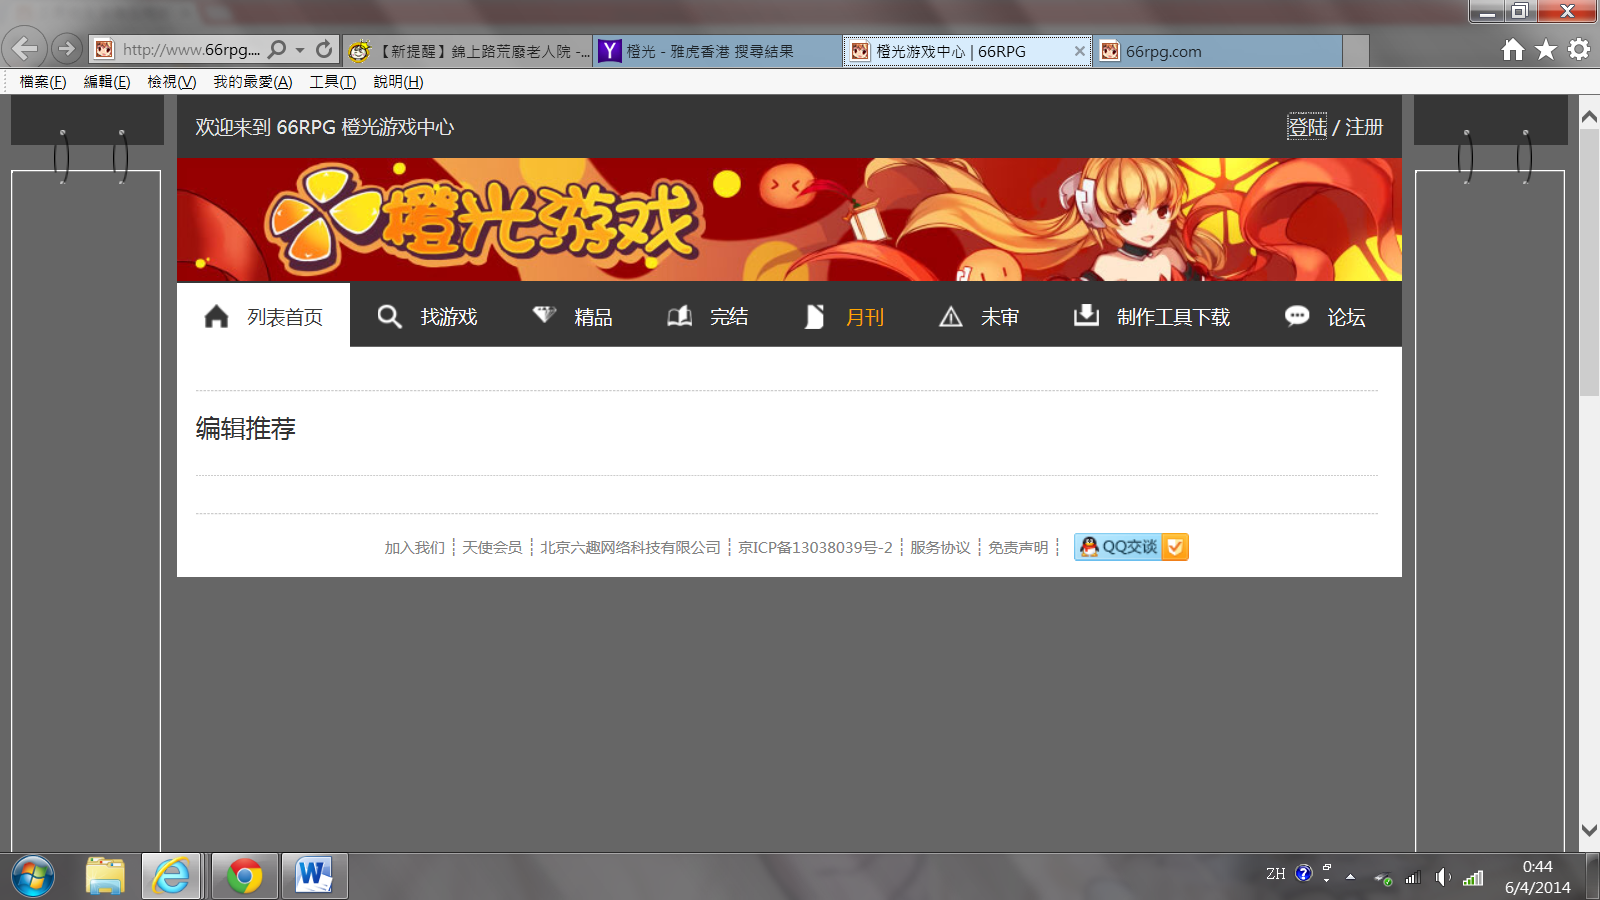Click the QQ交谈 chat button

[x=1131, y=547]
